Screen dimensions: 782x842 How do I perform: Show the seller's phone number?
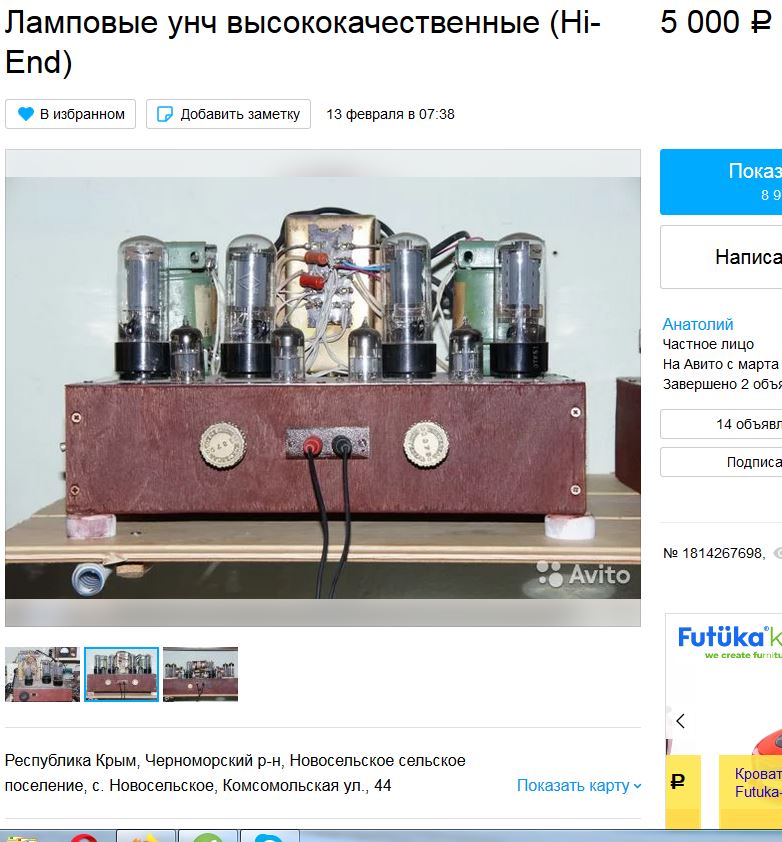tap(721, 182)
